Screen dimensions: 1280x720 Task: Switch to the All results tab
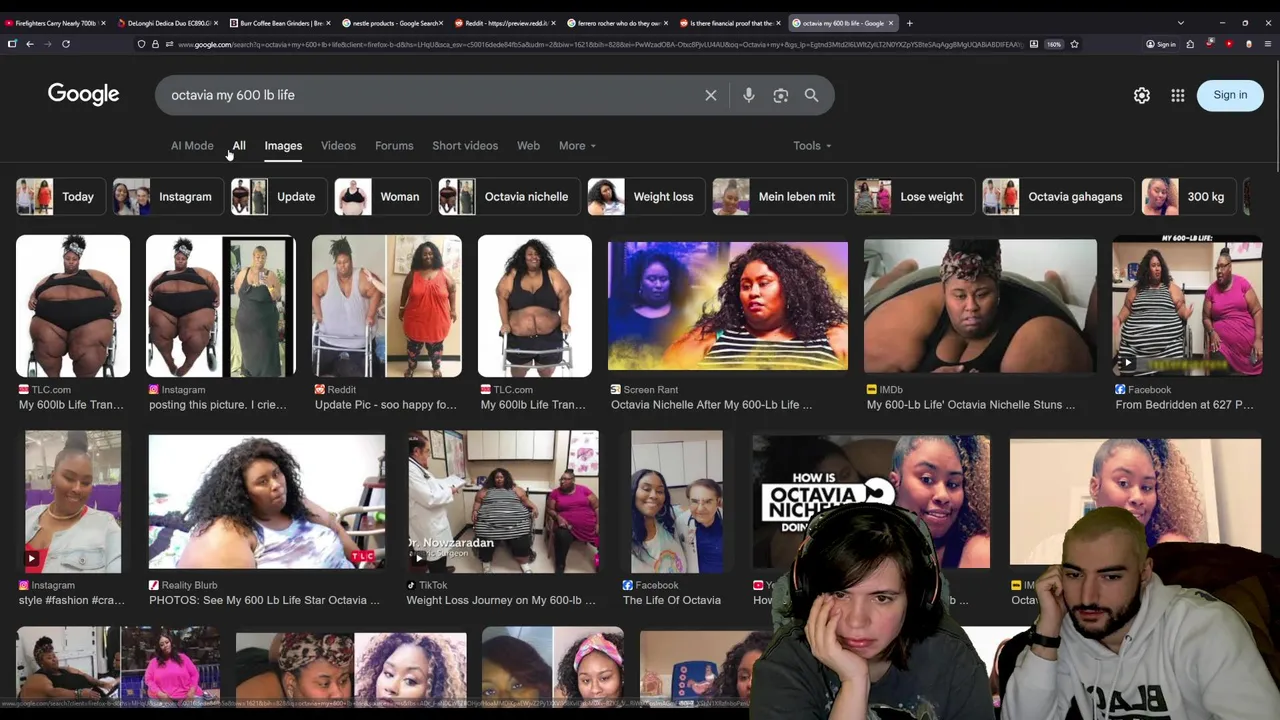point(239,146)
